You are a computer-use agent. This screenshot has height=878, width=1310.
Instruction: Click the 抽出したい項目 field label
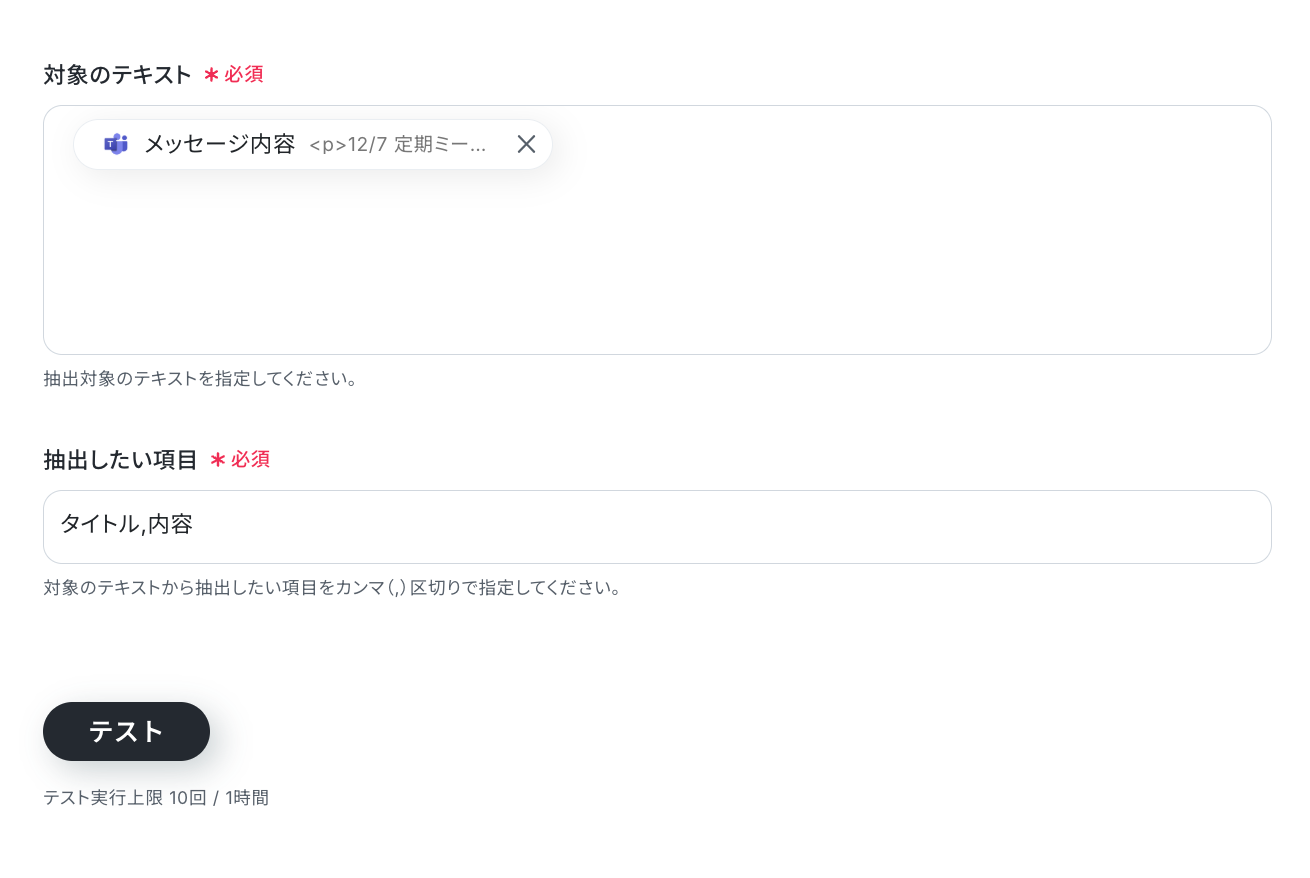click(121, 460)
